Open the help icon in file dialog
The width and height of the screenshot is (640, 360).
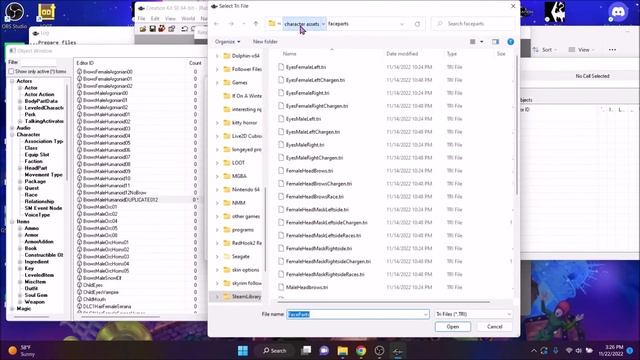(x=511, y=42)
